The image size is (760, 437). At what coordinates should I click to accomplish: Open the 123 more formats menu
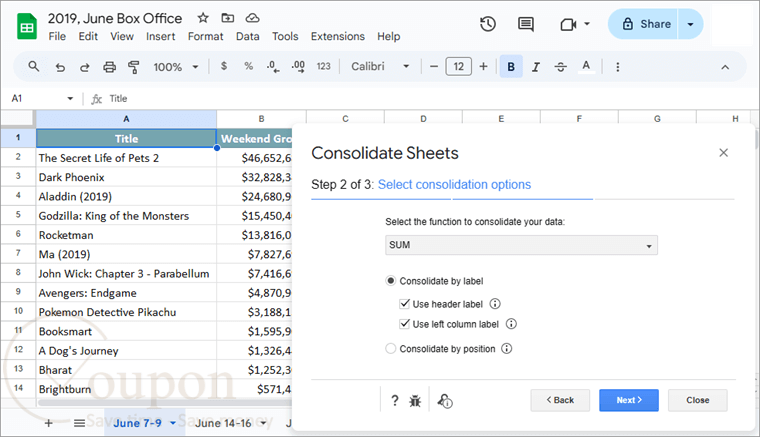(323, 66)
